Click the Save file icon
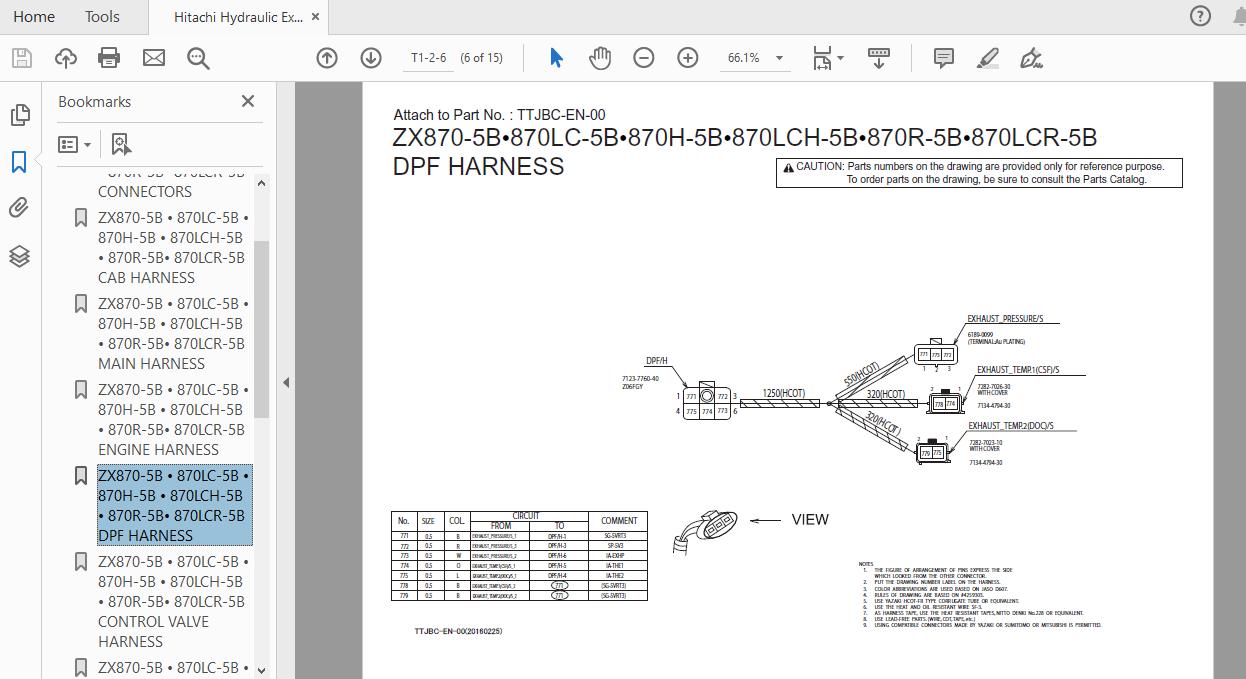This screenshot has width=1246, height=679. coord(21,58)
